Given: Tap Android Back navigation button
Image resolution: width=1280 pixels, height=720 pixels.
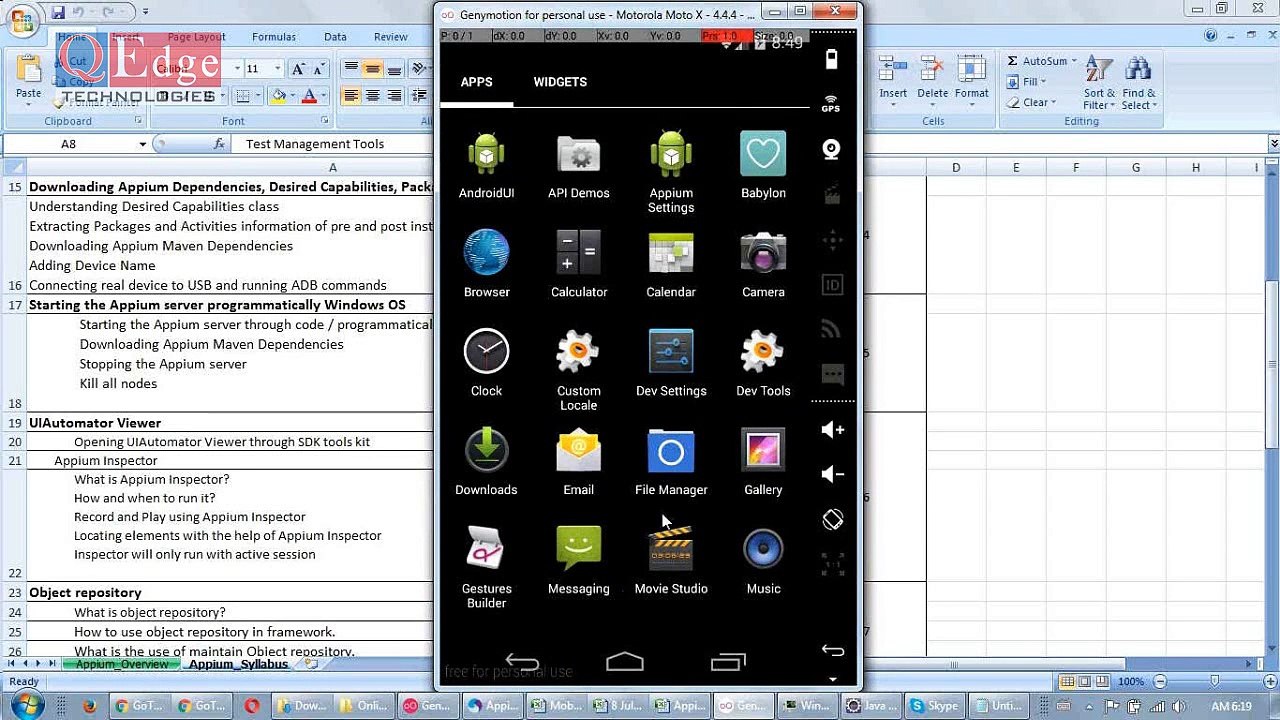Looking at the screenshot, I should pyautogui.click(x=522, y=661).
